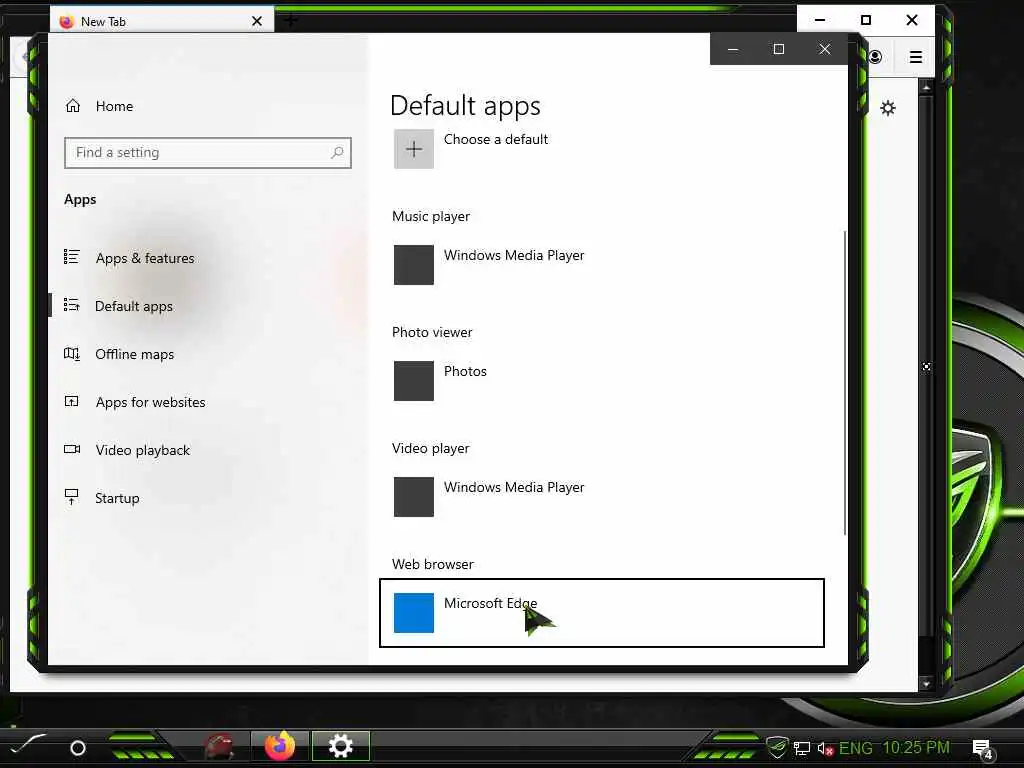Click the Settings gear on taskbar

click(x=341, y=746)
